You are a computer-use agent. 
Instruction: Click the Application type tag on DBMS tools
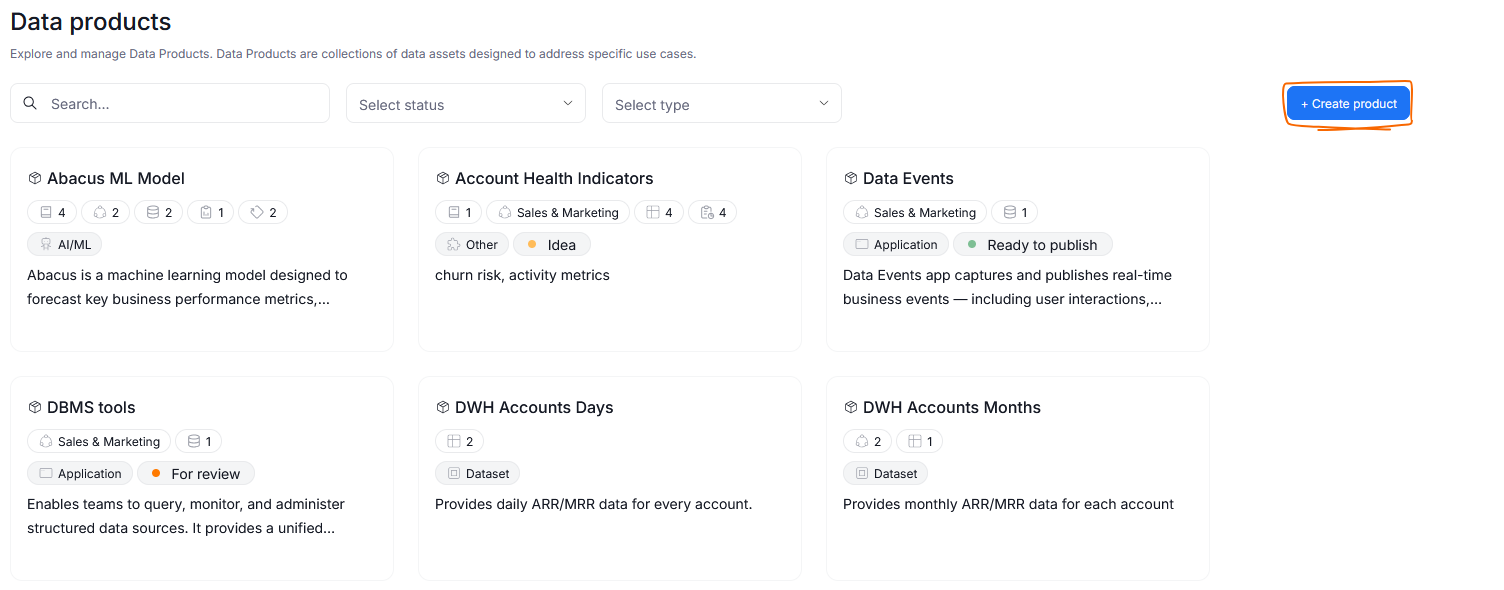point(80,473)
